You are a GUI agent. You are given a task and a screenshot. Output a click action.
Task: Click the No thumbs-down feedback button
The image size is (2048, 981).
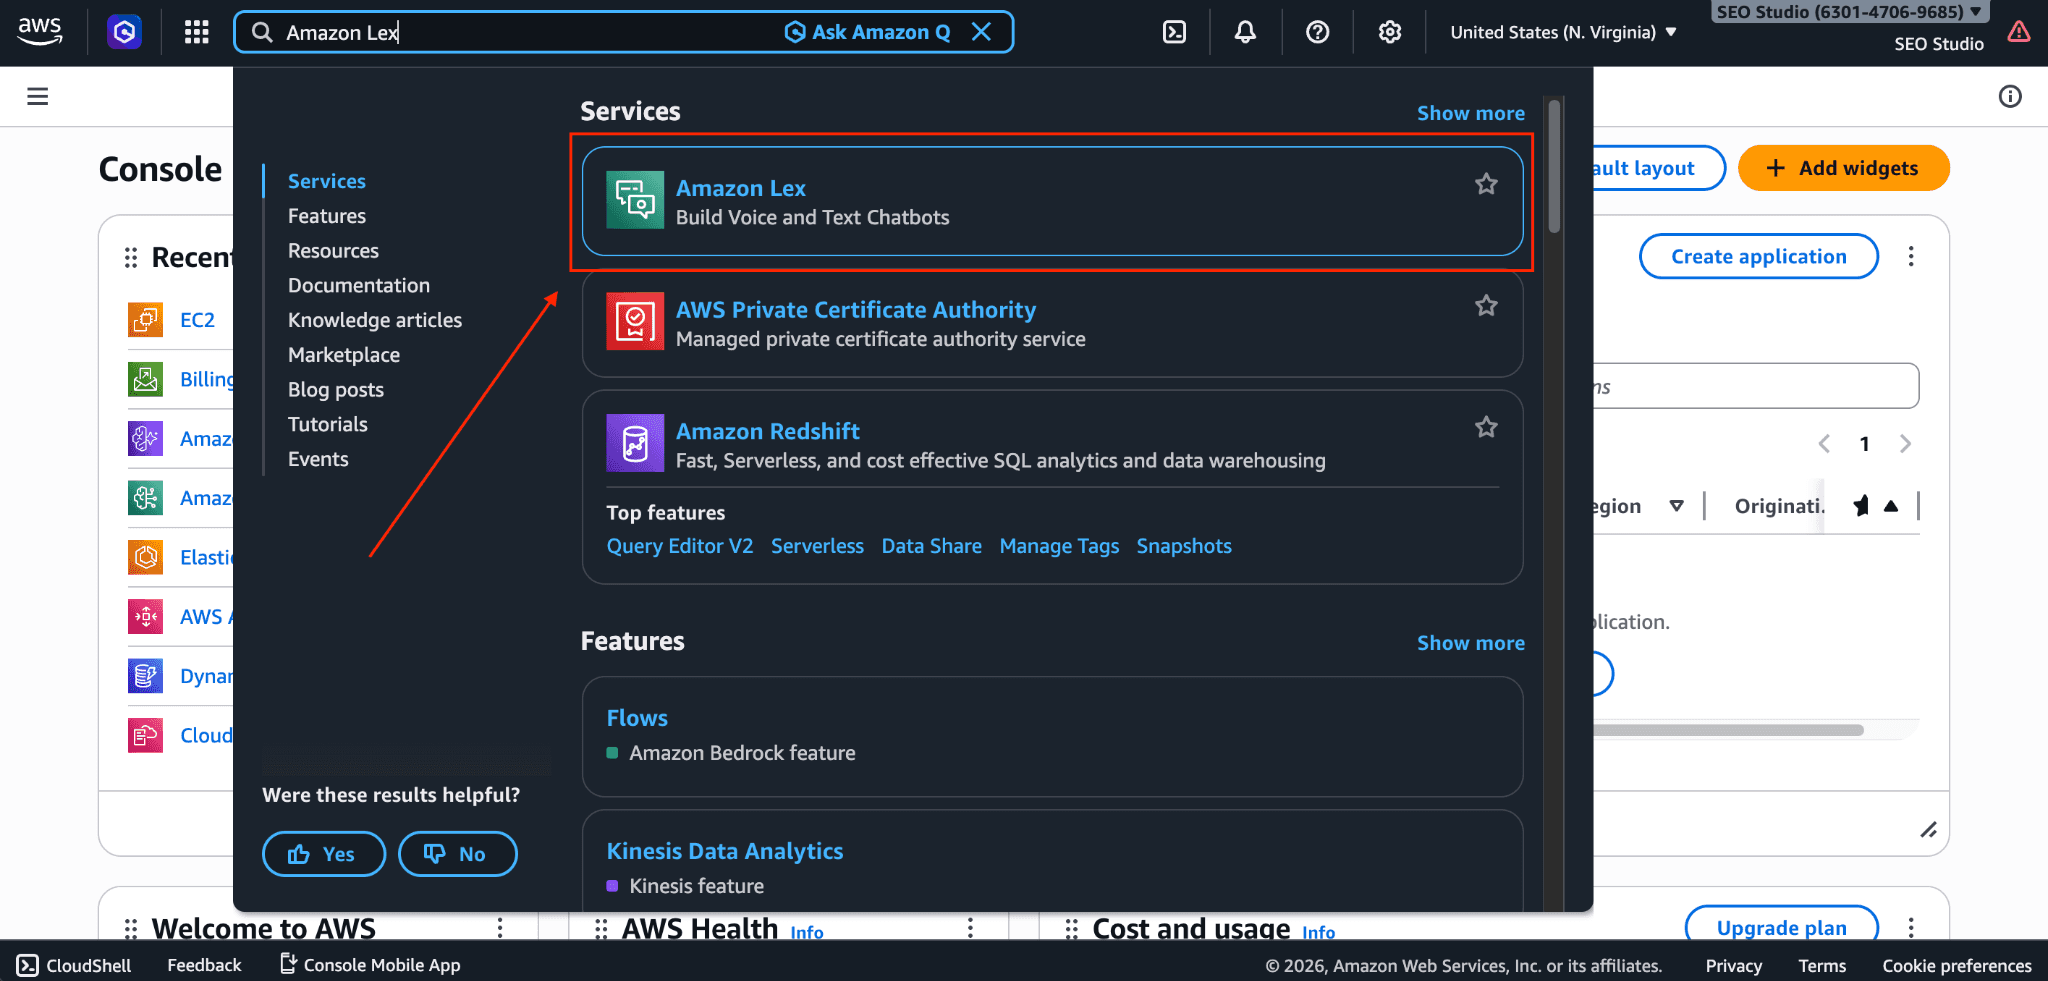point(458,854)
